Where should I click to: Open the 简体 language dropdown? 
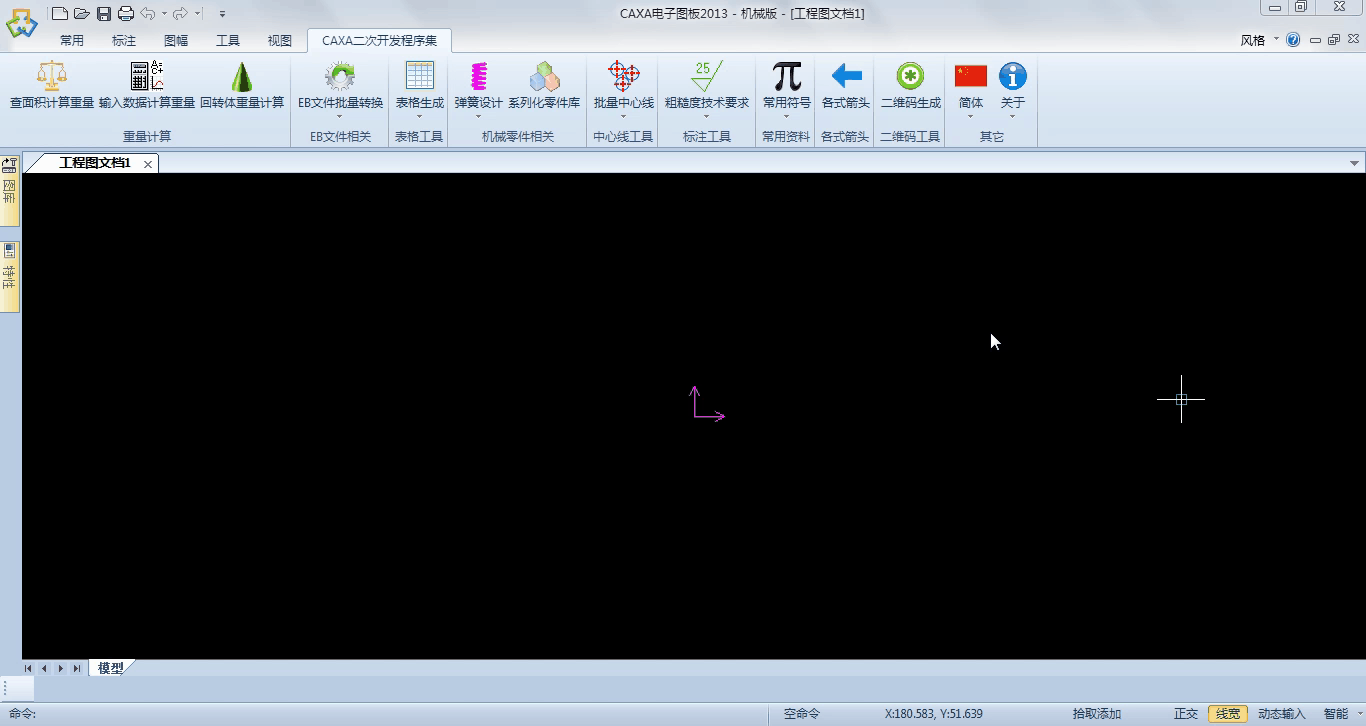(970, 116)
